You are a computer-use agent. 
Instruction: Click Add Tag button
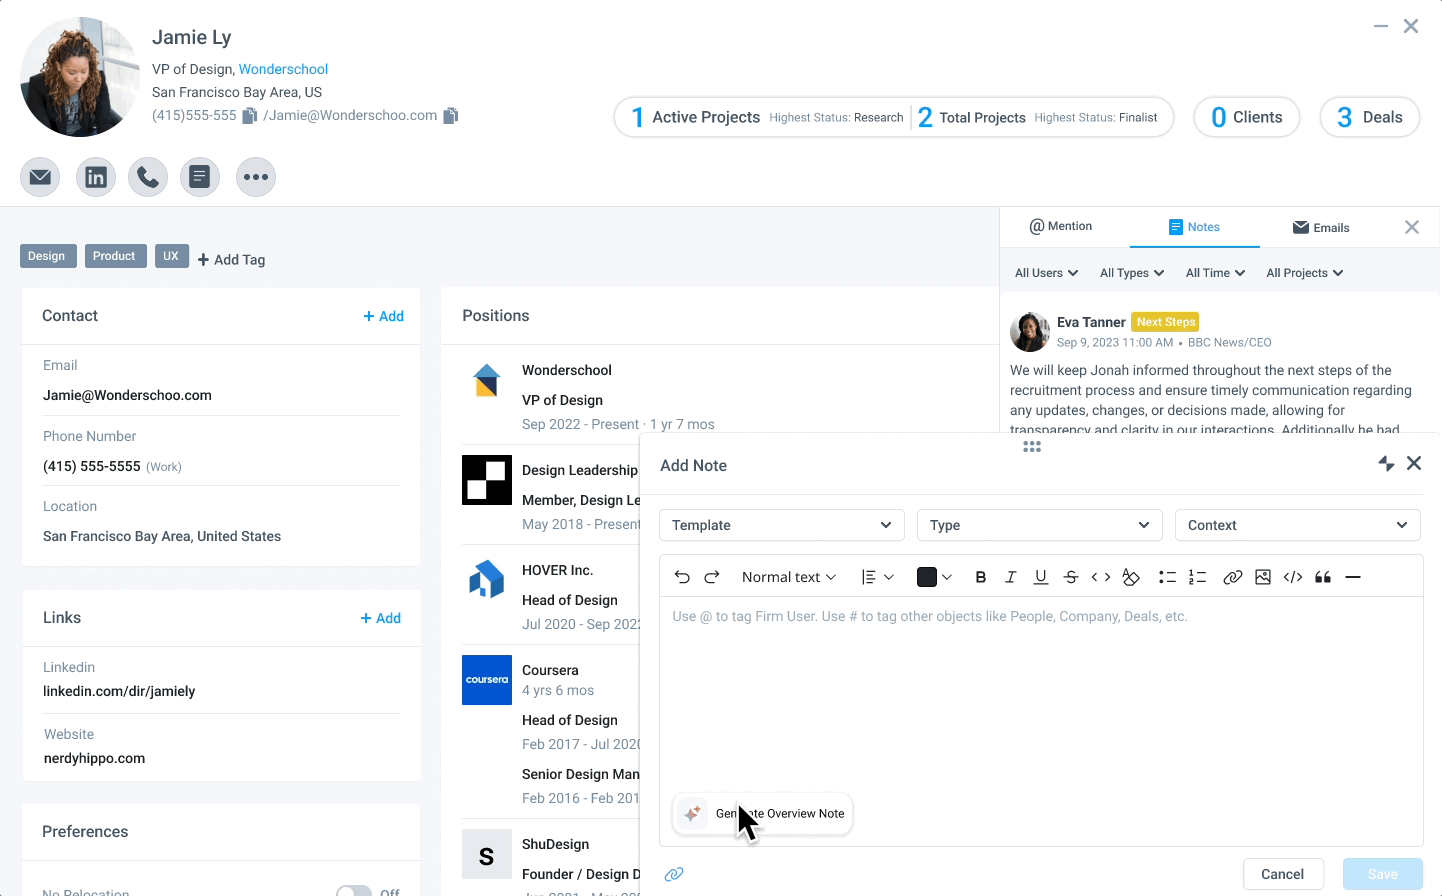pyautogui.click(x=231, y=260)
